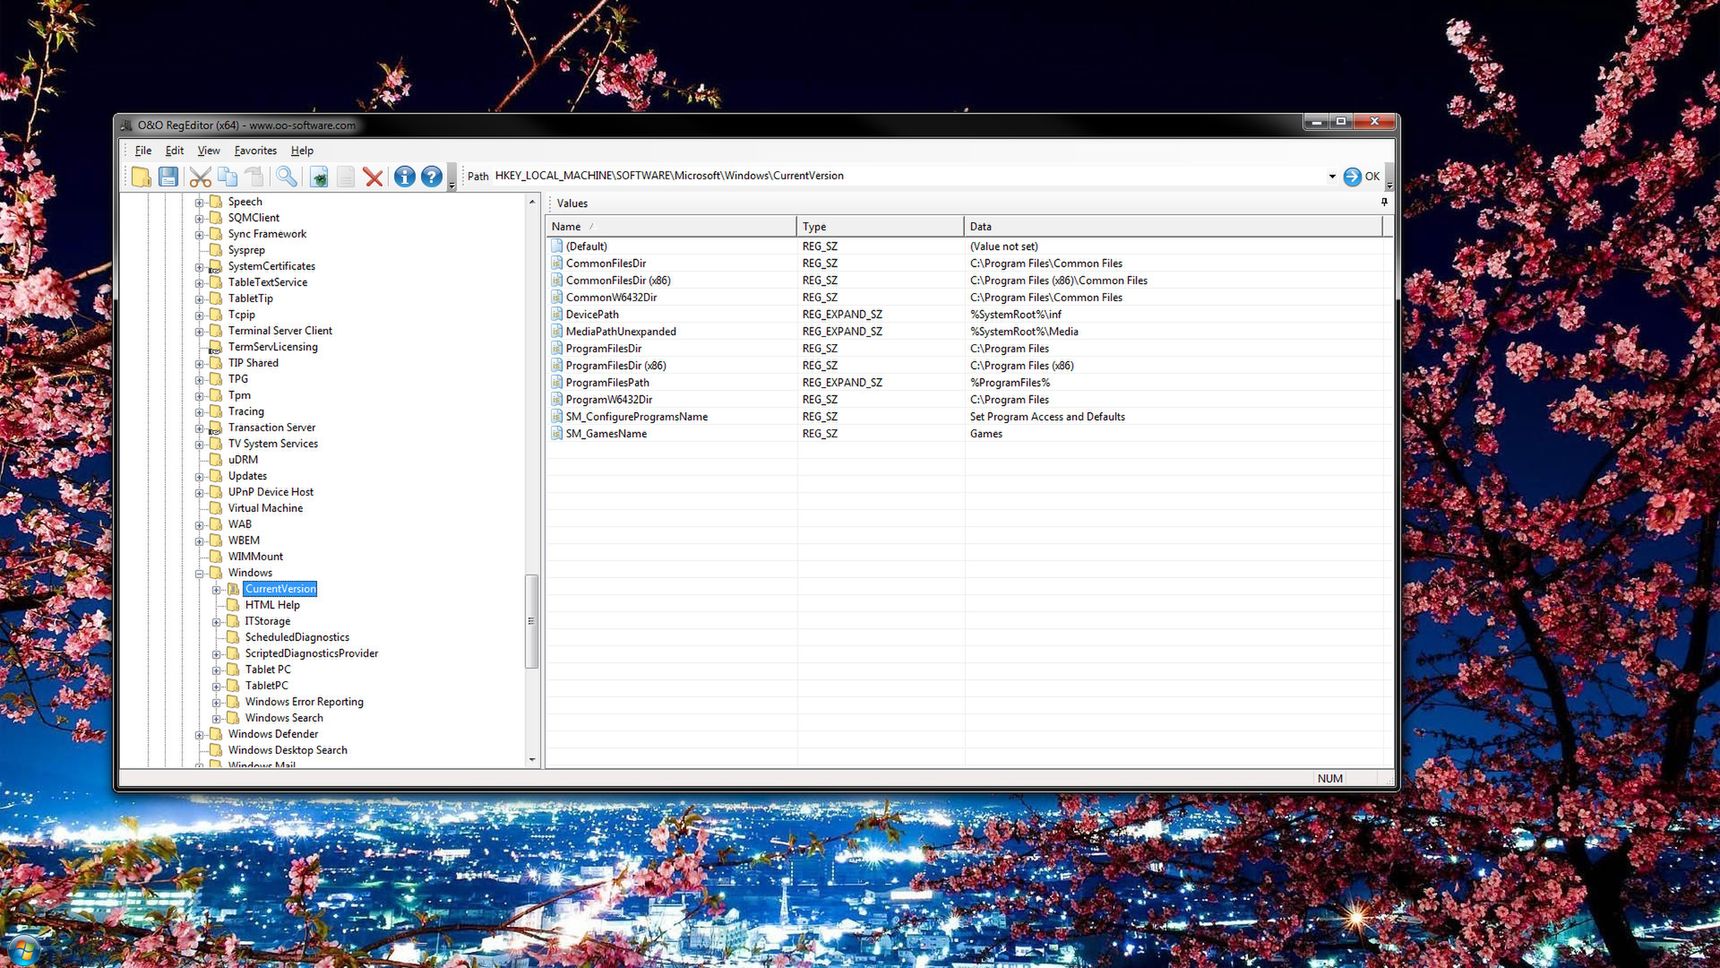Image resolution: width=1720 pixels, height=968 pixels.
Task: Select the (Default) value row
Action: [x=967, y=246]
